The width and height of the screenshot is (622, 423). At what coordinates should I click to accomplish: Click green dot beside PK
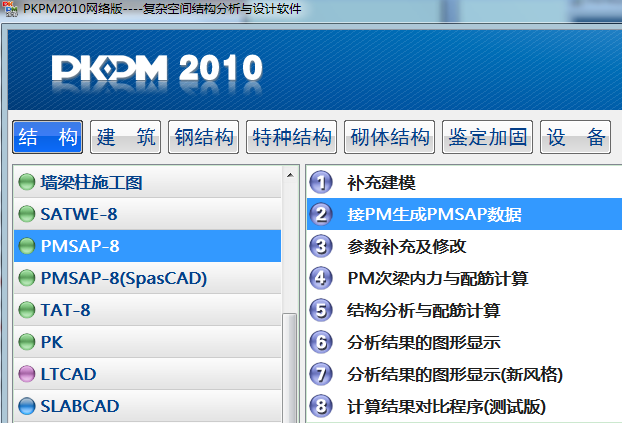pos(27,342)
